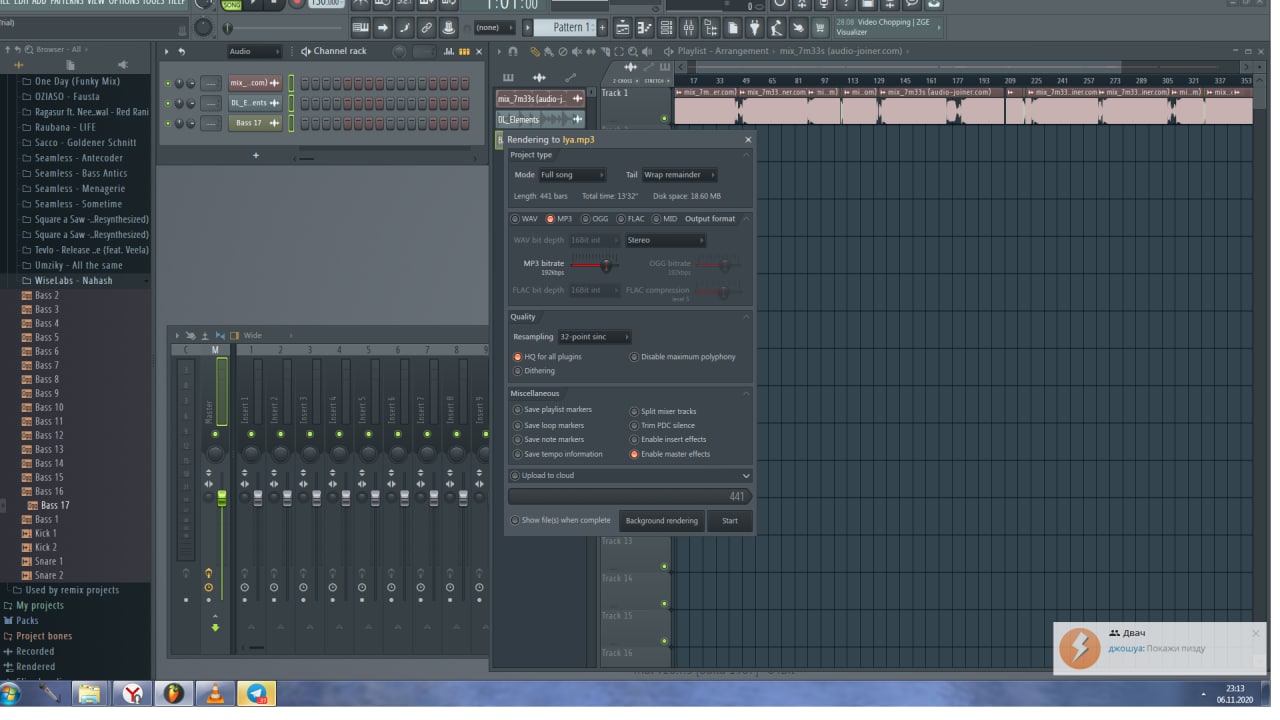Open the Recorded folder in Browser
1280x720 pixels.
point(35,651)
